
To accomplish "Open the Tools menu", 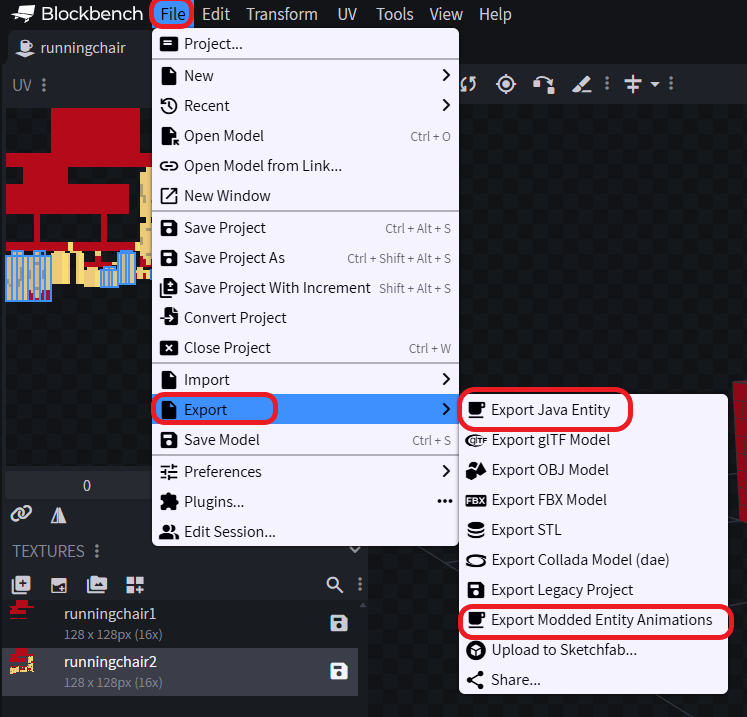I will (394, 14).
